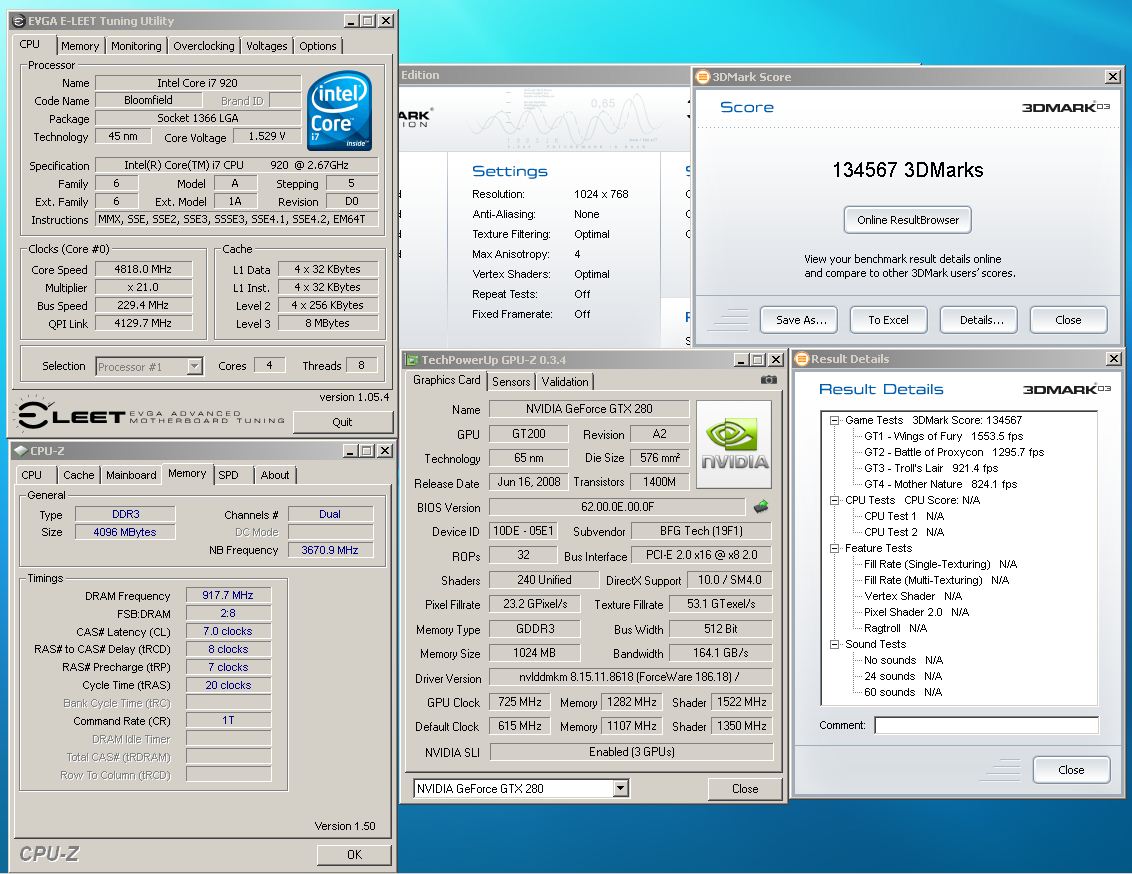Click OK in CPU-Z window
This screenshot has height=874, width=1132.
354,855
